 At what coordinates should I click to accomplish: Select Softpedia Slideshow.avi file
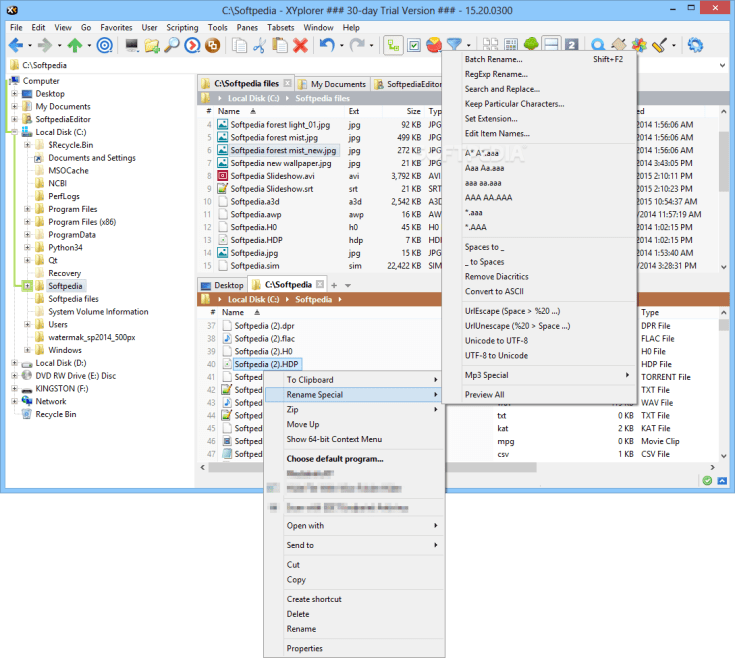(x=272, y=176)
